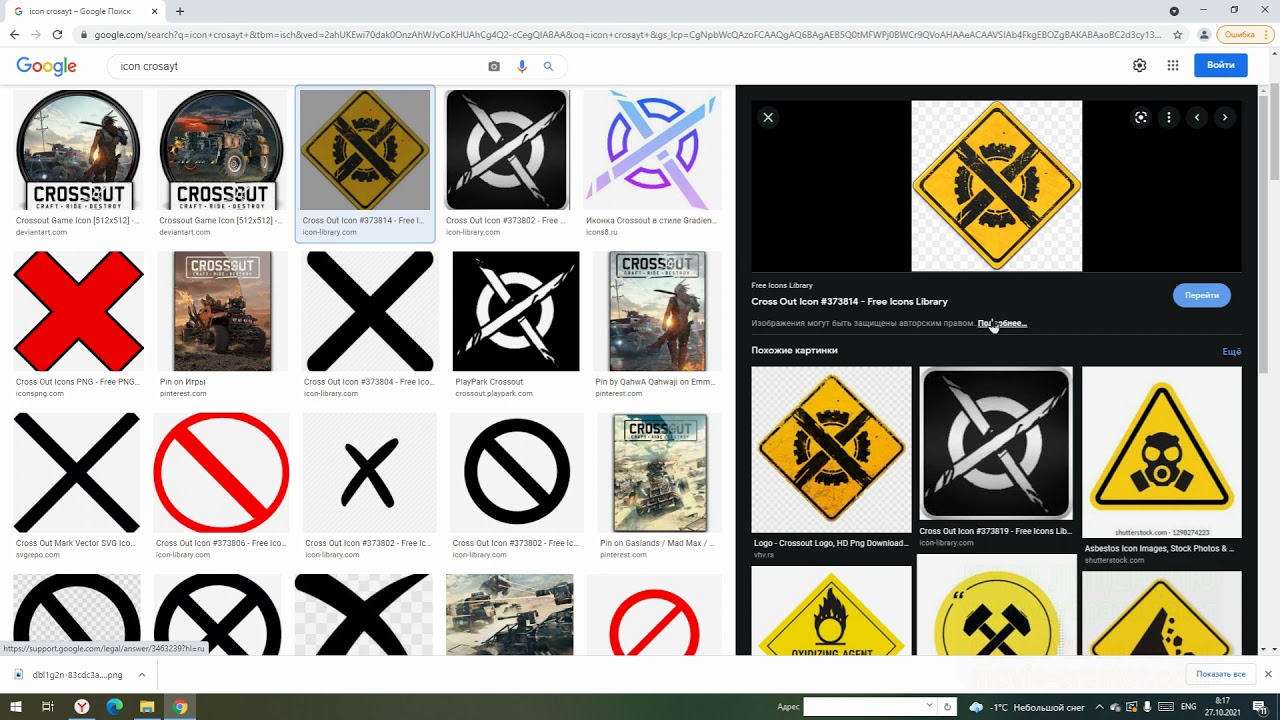Open Pin on Gaslands / Mad Max thumbnail

click(660, 473)
